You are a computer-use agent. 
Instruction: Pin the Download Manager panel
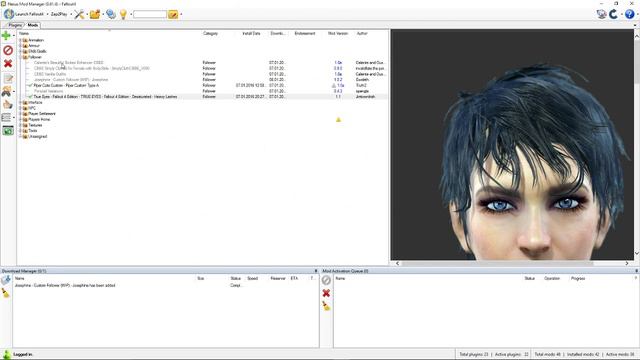[x=316, y=271]
